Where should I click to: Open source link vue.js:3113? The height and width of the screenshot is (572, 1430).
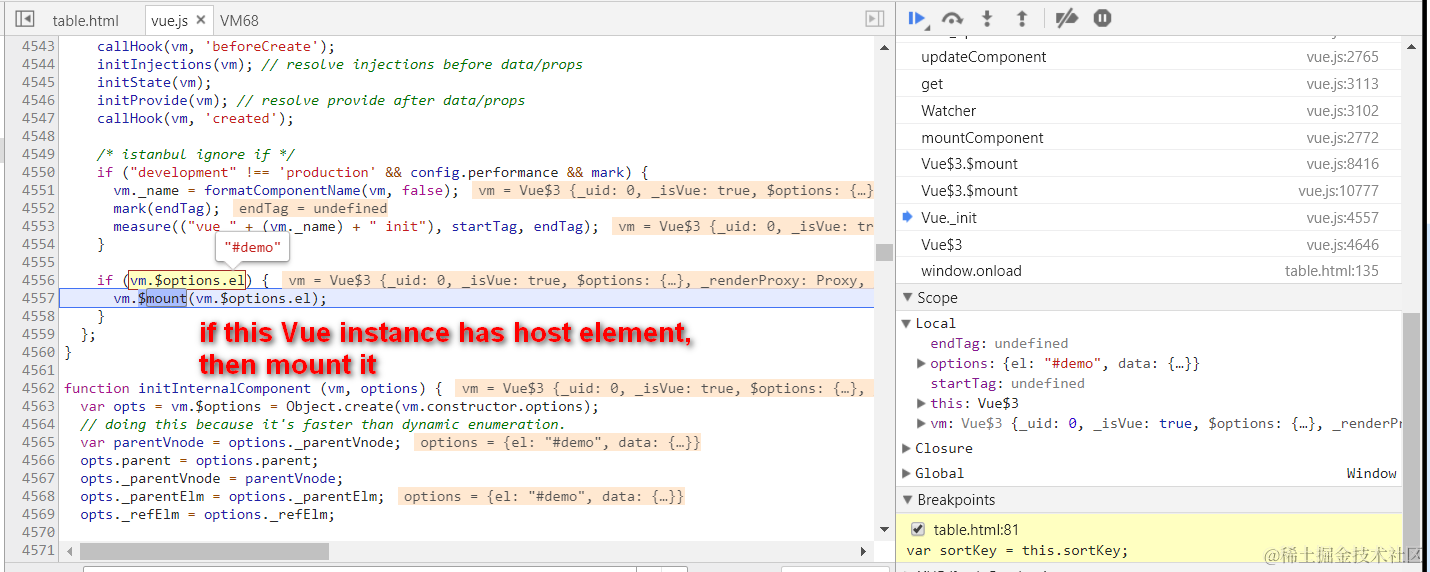[1342, 84]
